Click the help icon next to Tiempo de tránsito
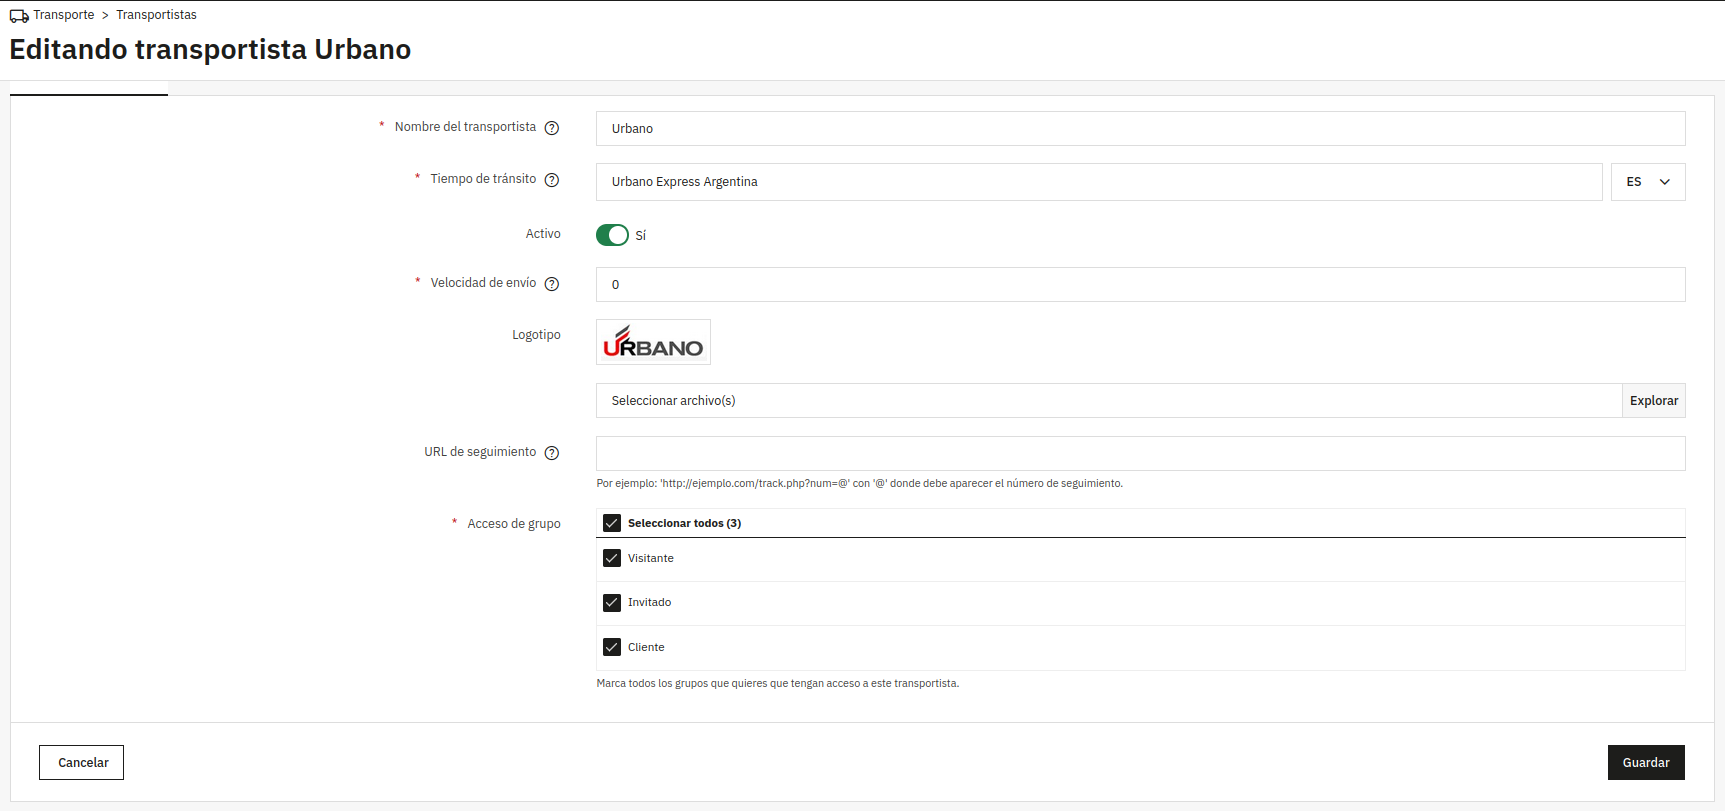This screenshot has width=1725, height=811. point(551,180)
